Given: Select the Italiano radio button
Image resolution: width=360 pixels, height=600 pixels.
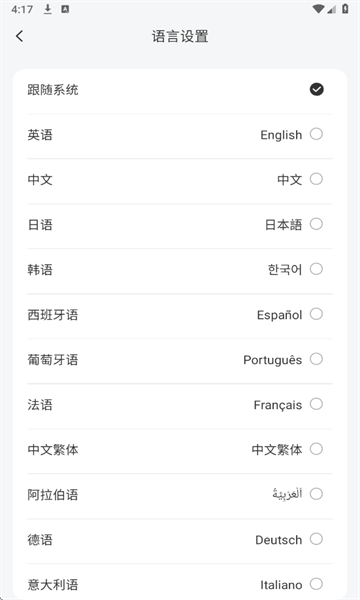Looking at the screenshot, I should (x=316, y=584).
